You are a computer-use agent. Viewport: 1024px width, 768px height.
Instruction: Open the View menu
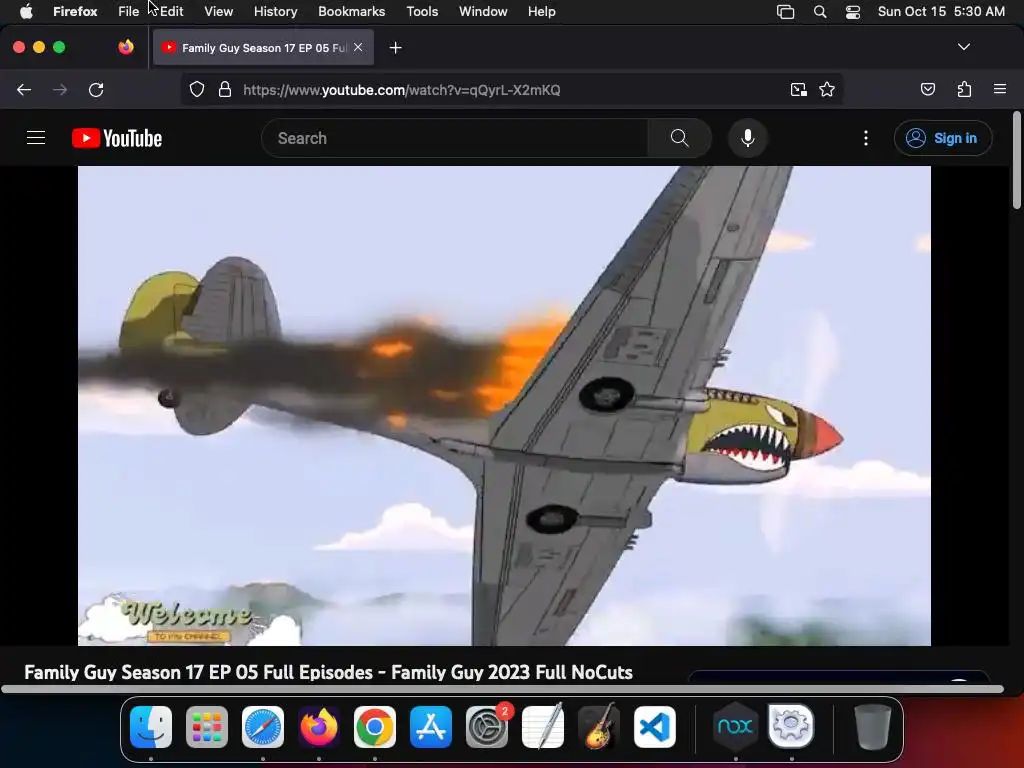click(218, 11)
